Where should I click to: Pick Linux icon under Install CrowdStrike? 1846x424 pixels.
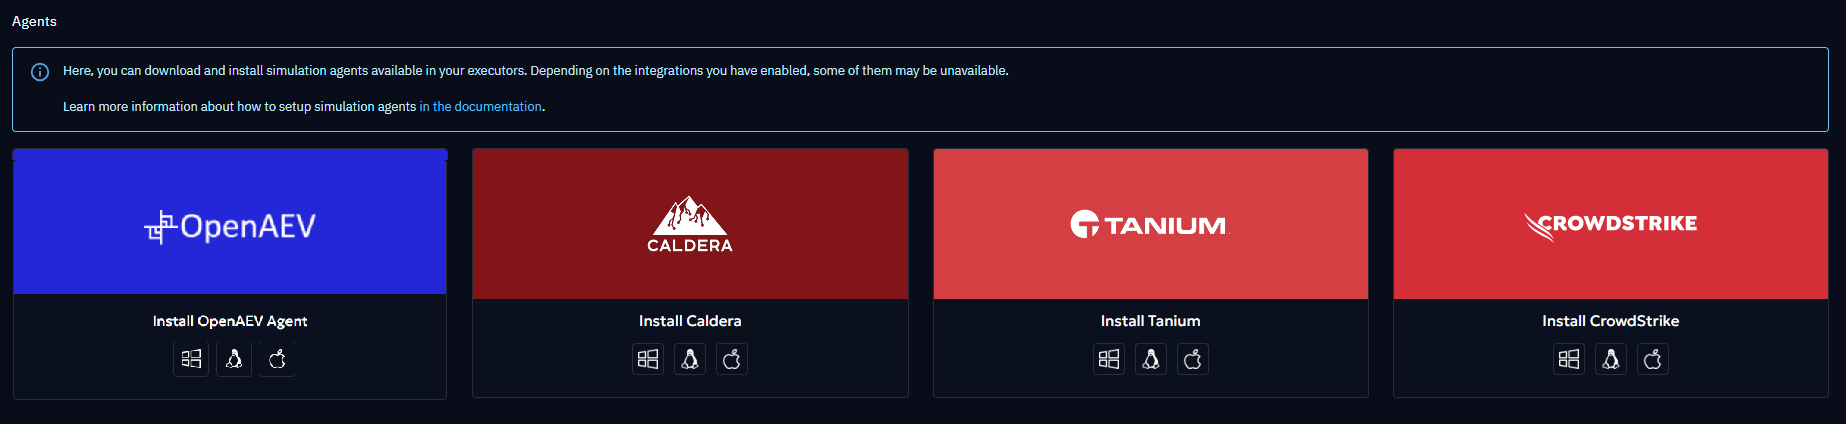(x=1611, y=359)
